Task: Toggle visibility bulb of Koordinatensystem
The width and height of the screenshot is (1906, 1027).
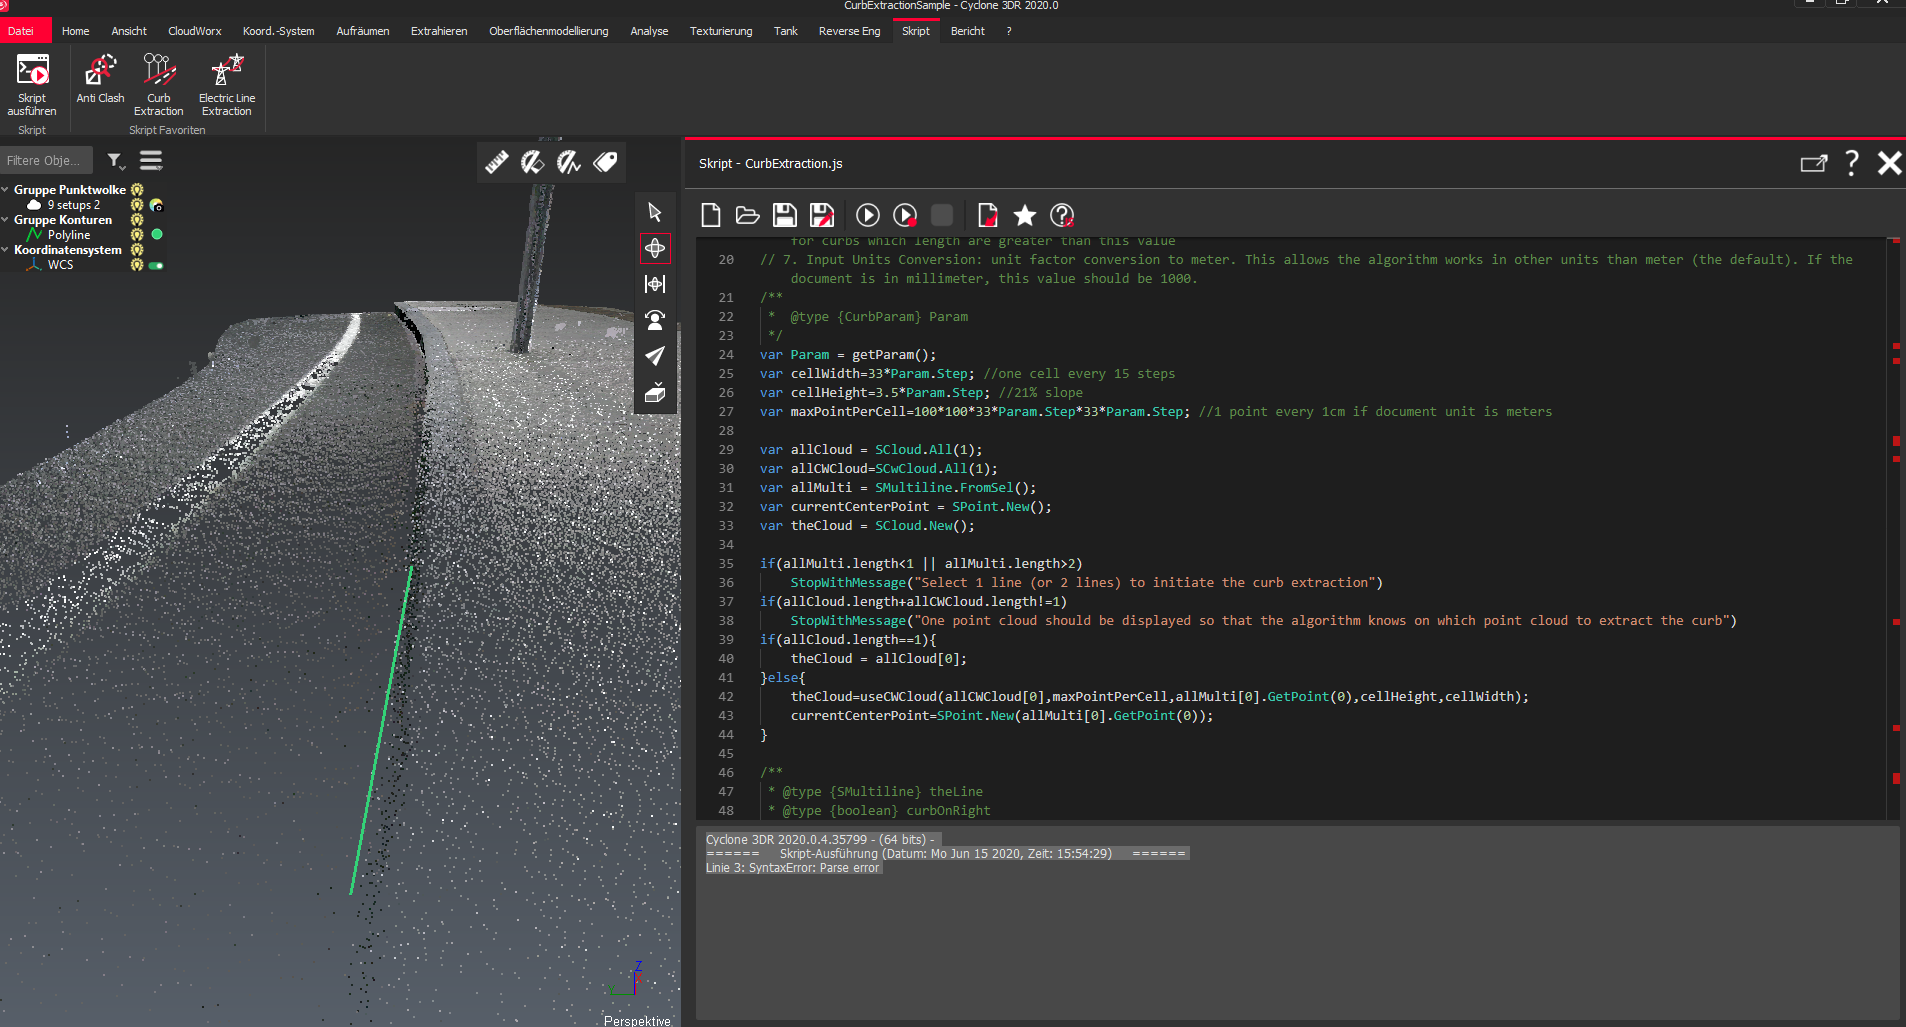Action: coord(137,250)
